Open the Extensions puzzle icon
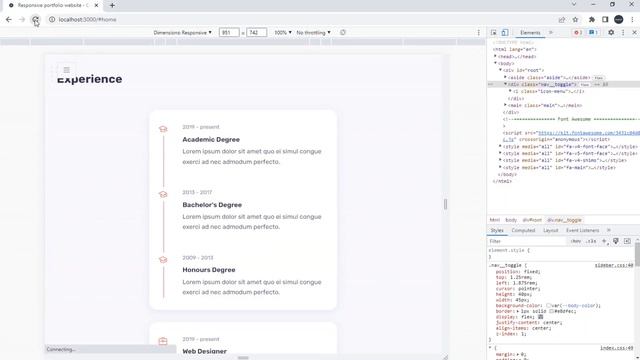Viewport: 640px width, 360px height. (592, 19)
